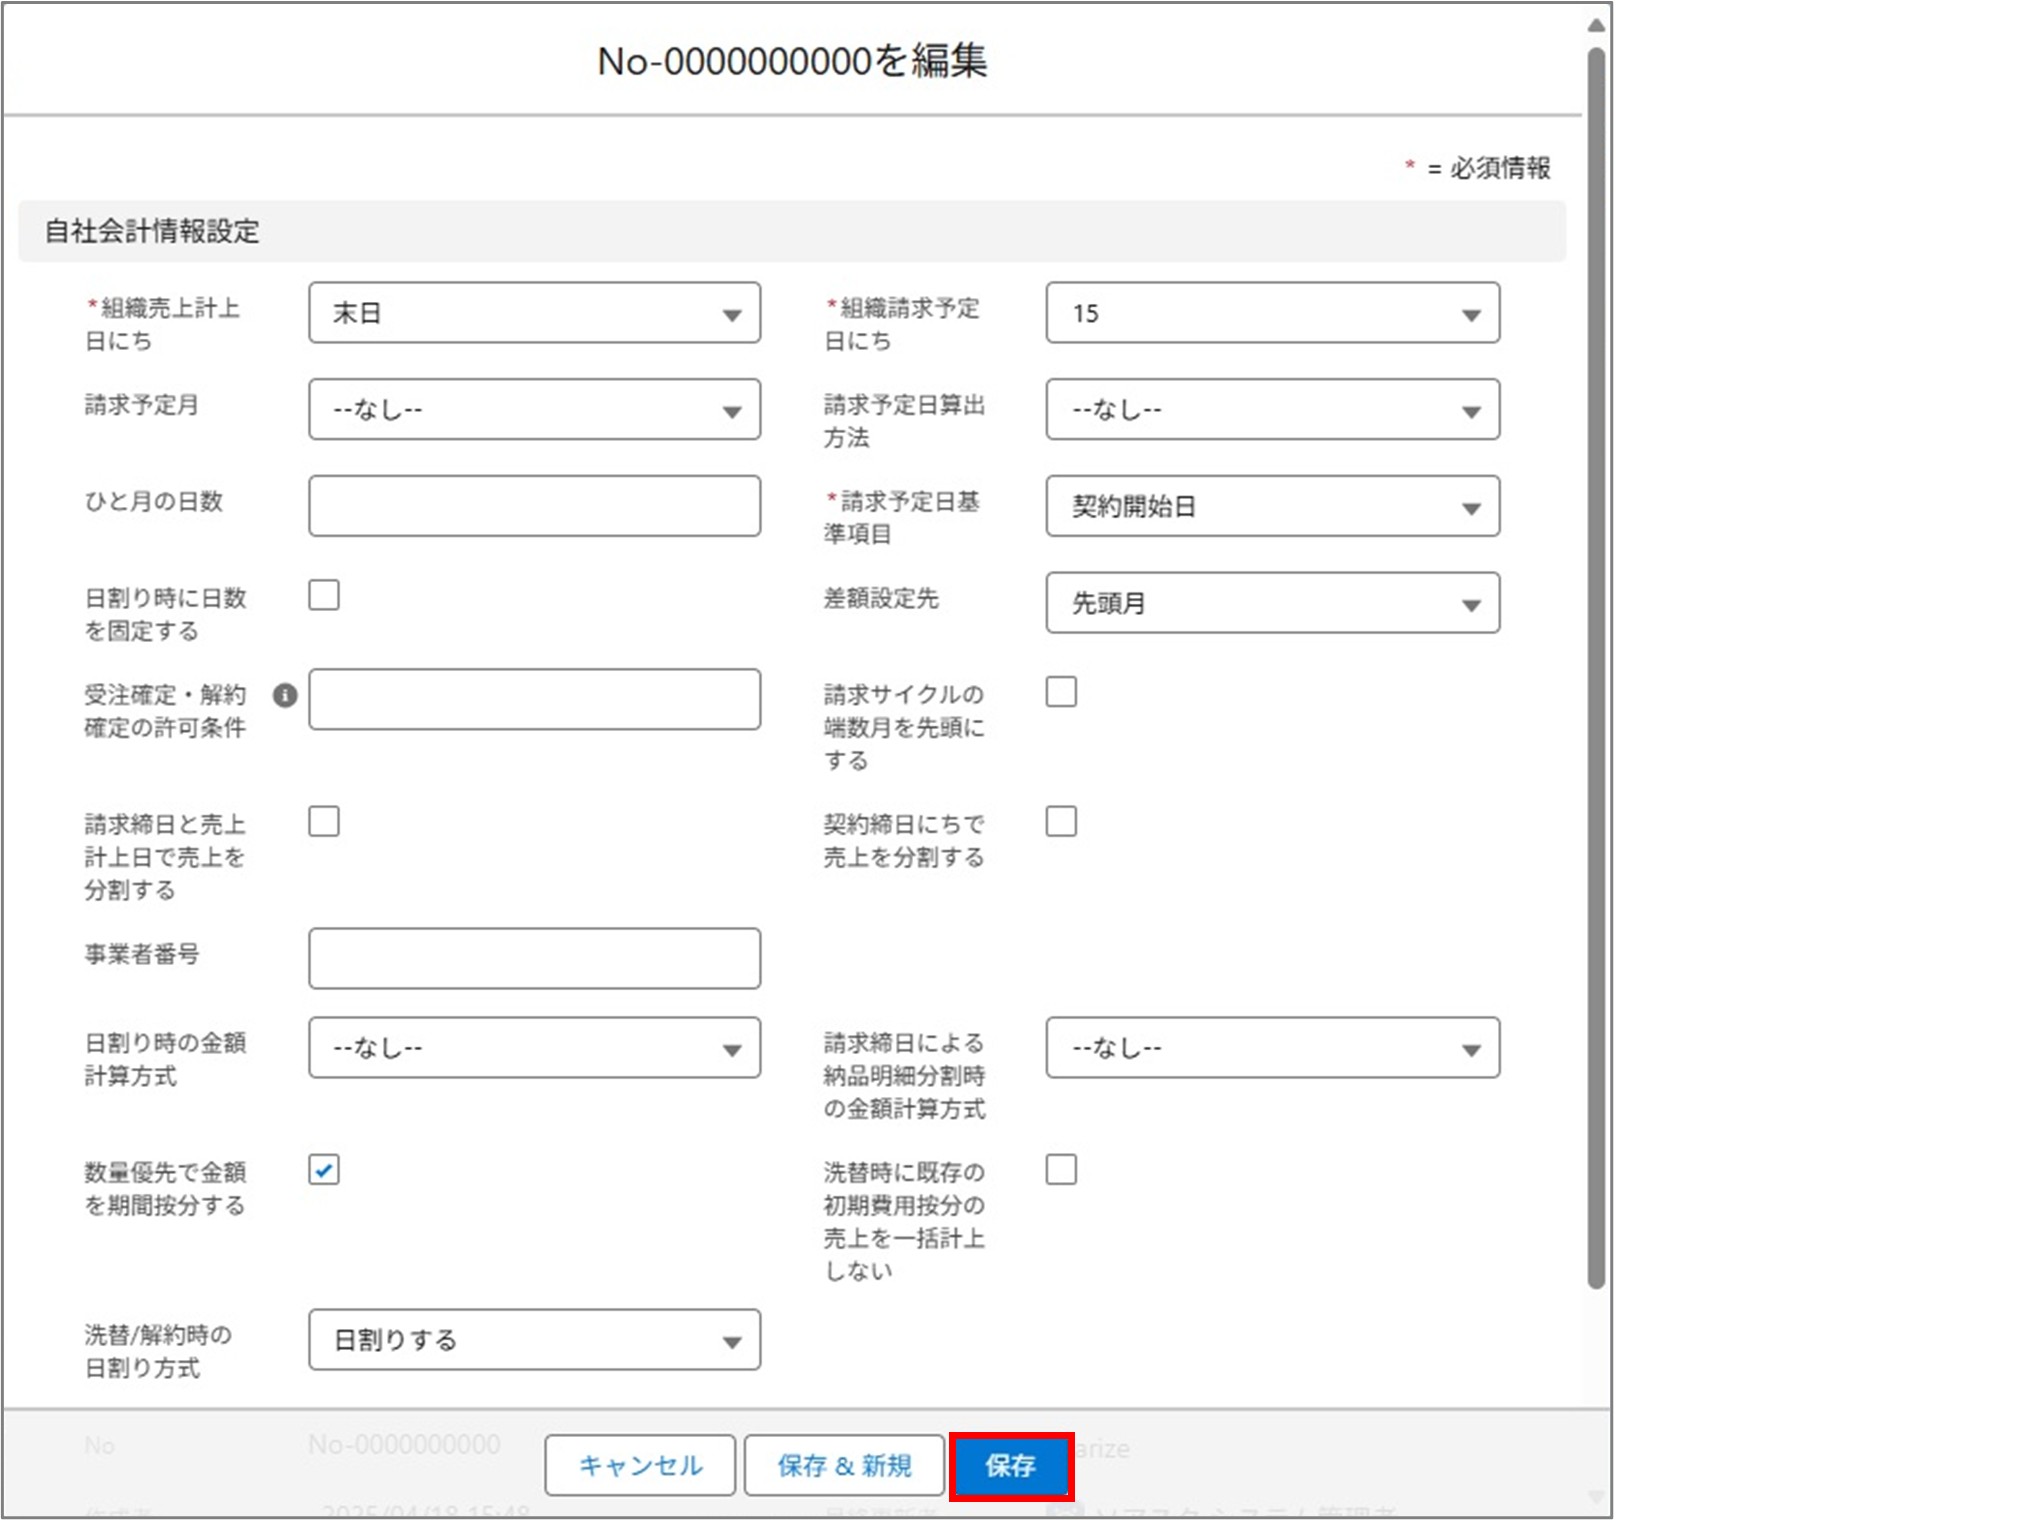Open the 洗替/解約時の日割り方式 dropdown

click(535, 1340)
